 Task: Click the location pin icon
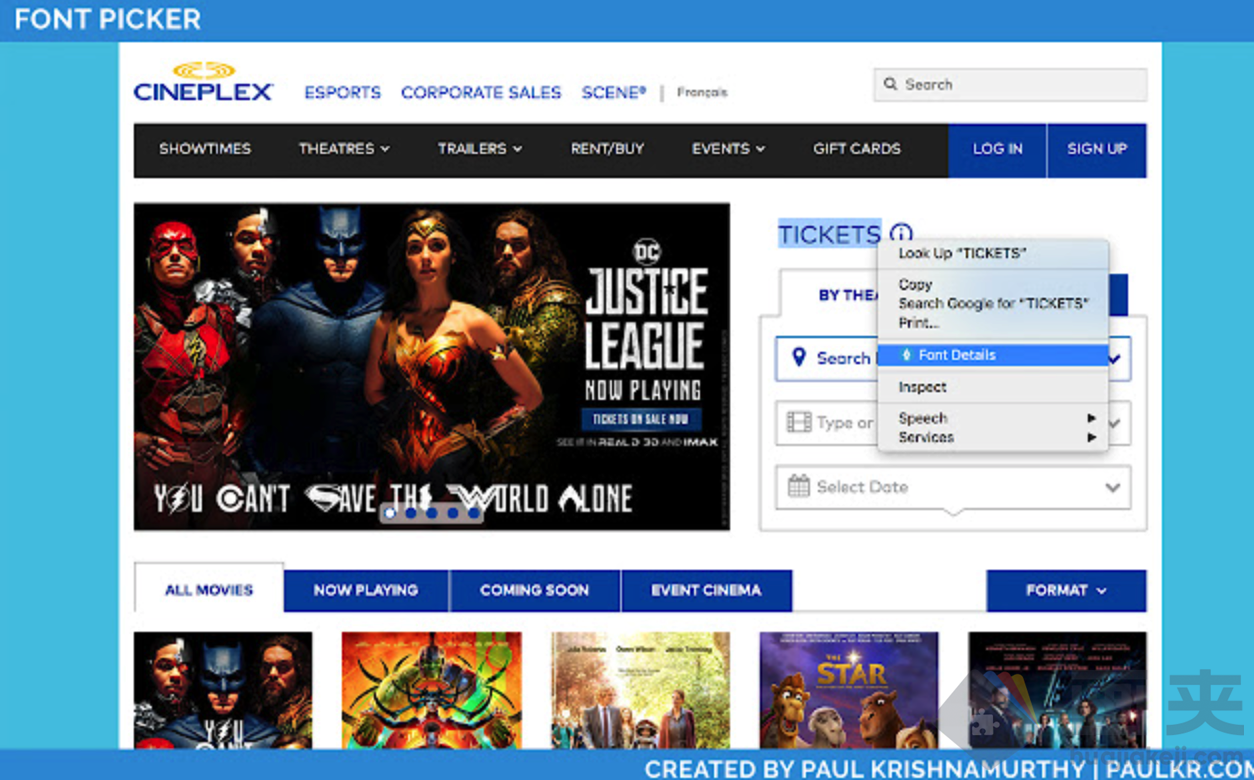[798, 358]
